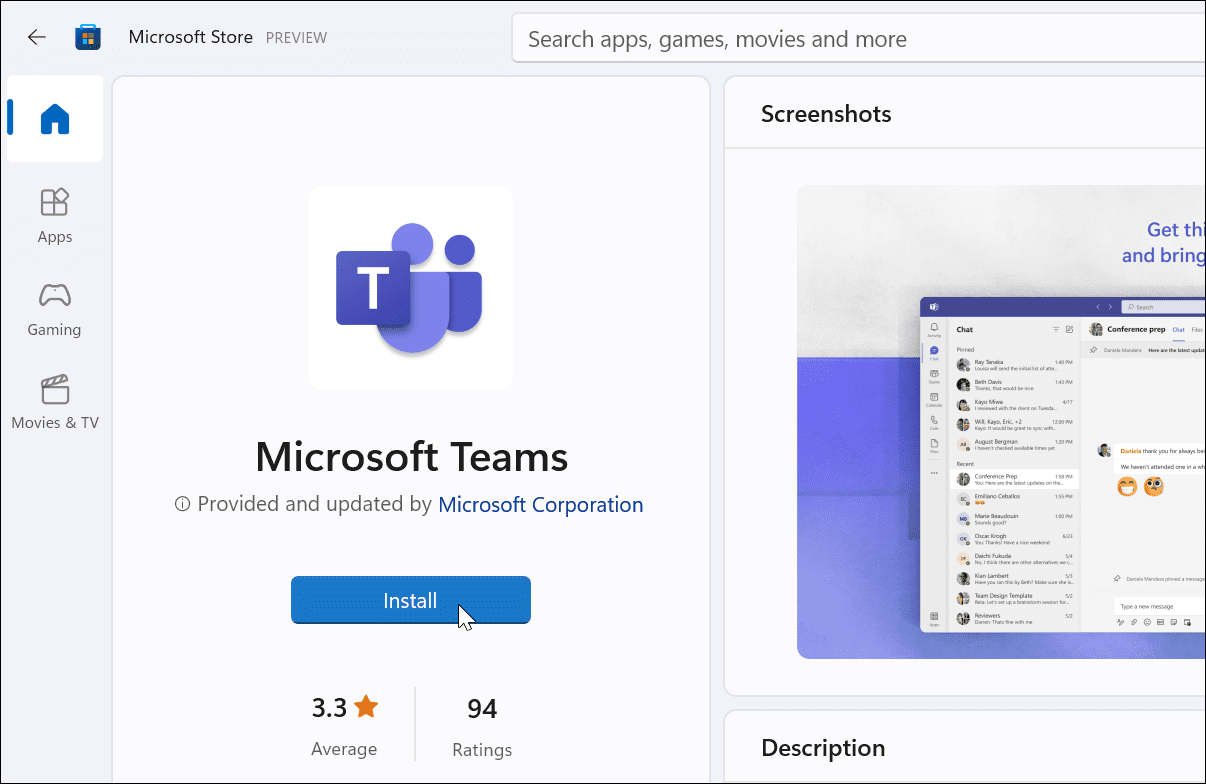Install Microsoft Teams
The width and height of the screenshot is (1206, 784).
pos(410,600)
